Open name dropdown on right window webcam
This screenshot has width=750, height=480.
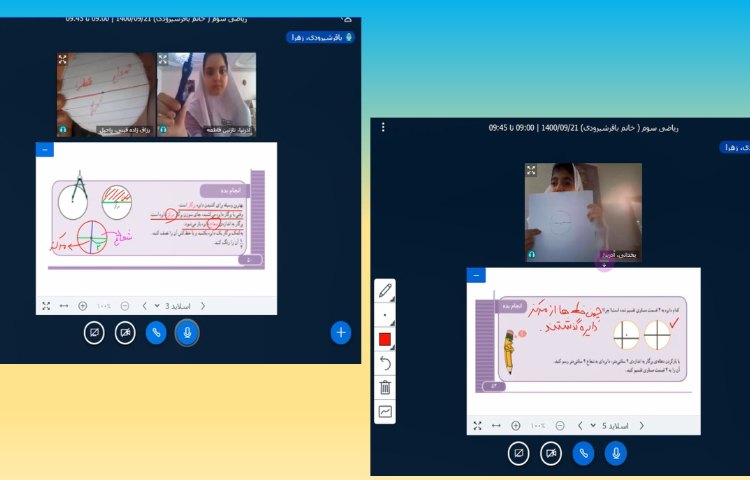point(620,255)
